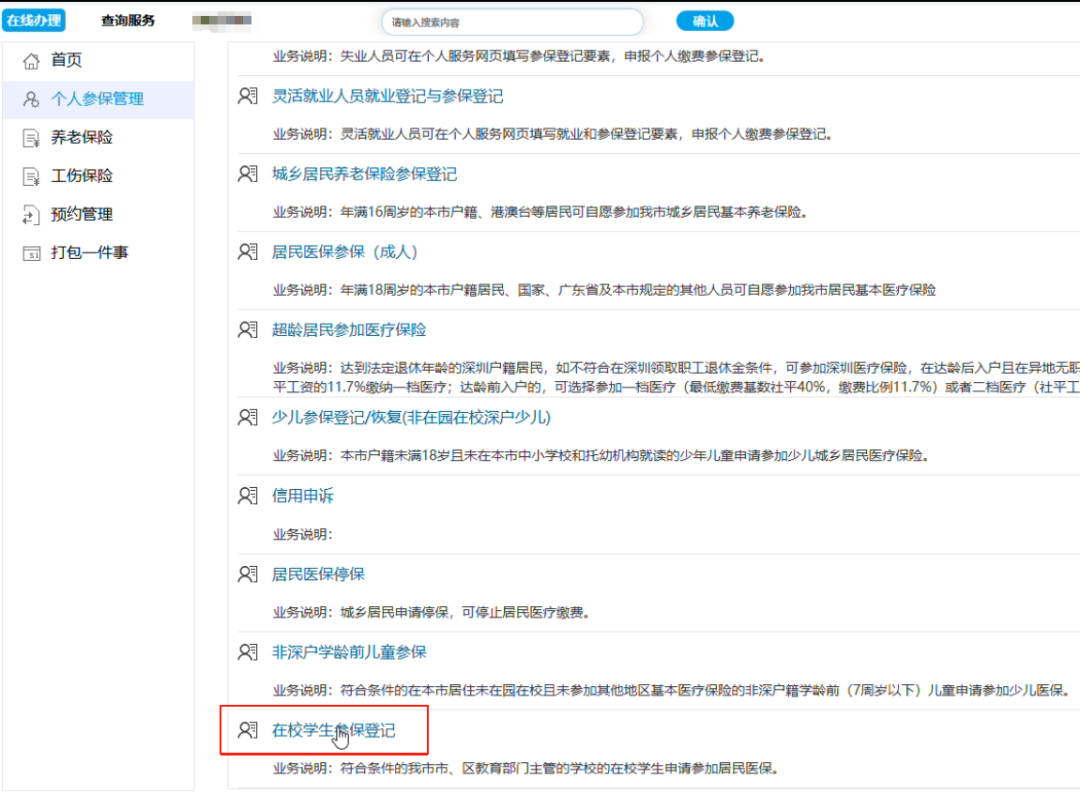The image size is (1080, 794).
Task: Switch to the 在线办理 tab
Action: [x=35, y=20]
